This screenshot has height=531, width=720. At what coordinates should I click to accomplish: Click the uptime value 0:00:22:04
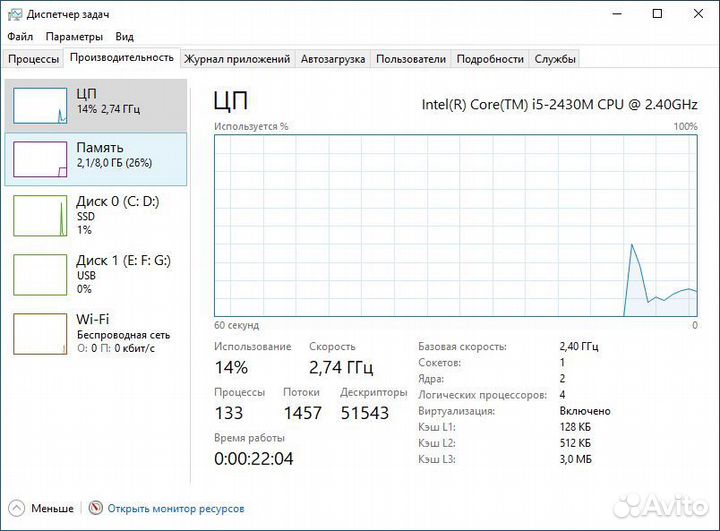click(x=253, y=458)
